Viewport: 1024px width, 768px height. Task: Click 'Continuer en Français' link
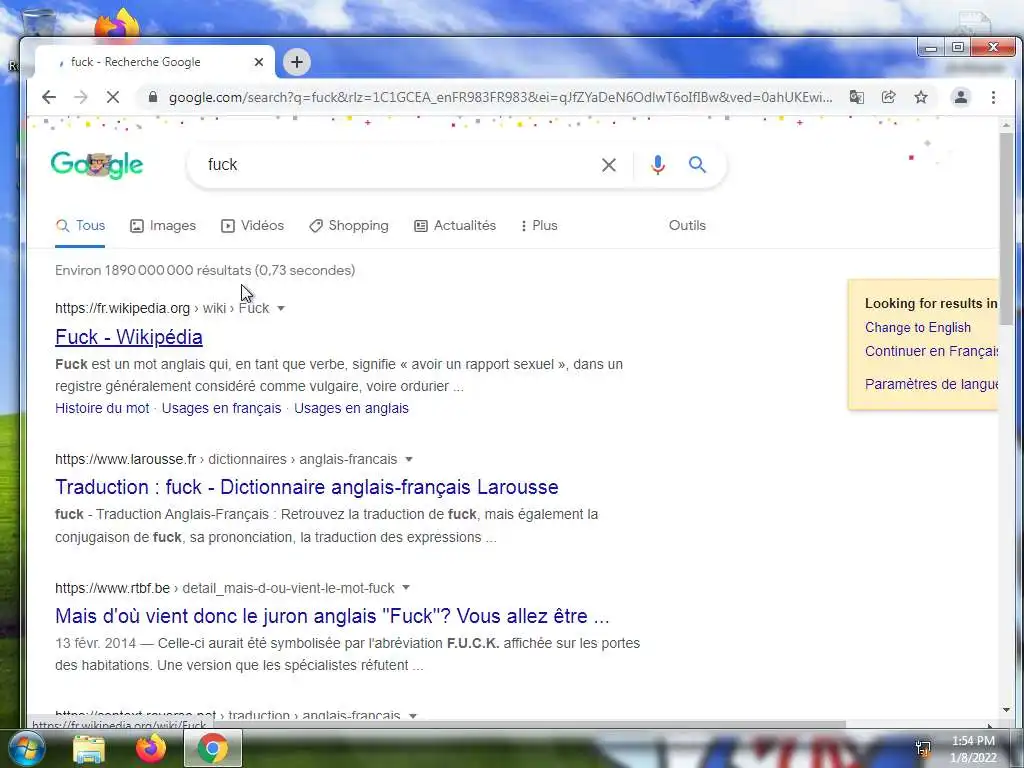pos(931,351)
